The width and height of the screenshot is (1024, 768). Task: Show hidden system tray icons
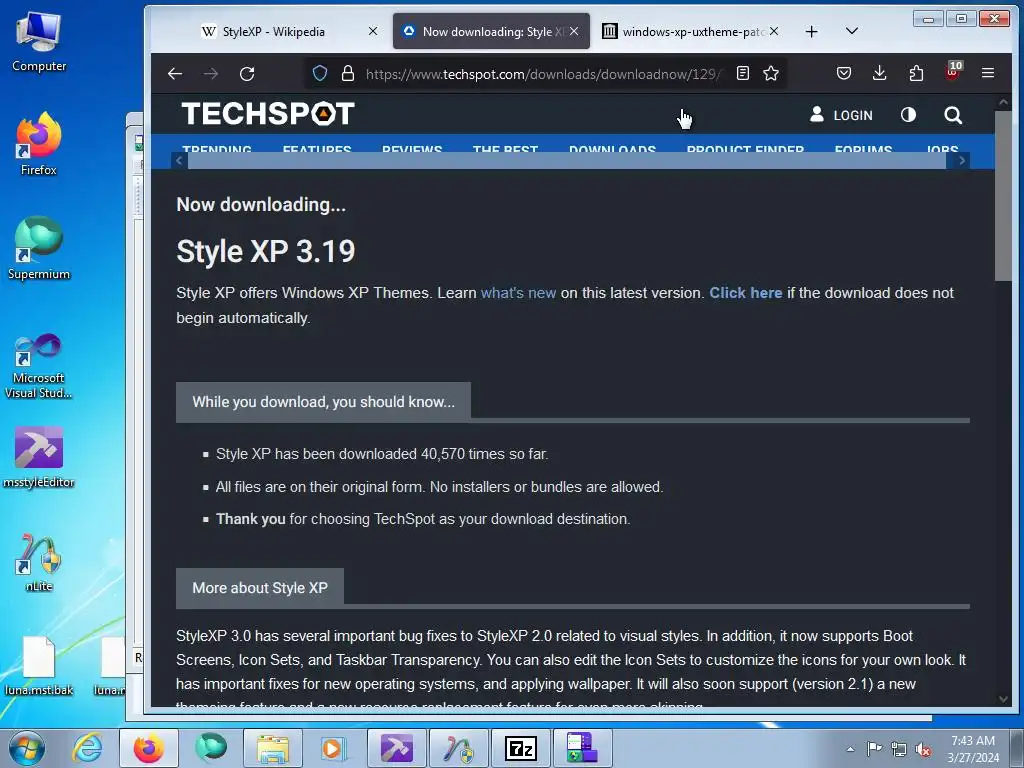click(850, 749)
